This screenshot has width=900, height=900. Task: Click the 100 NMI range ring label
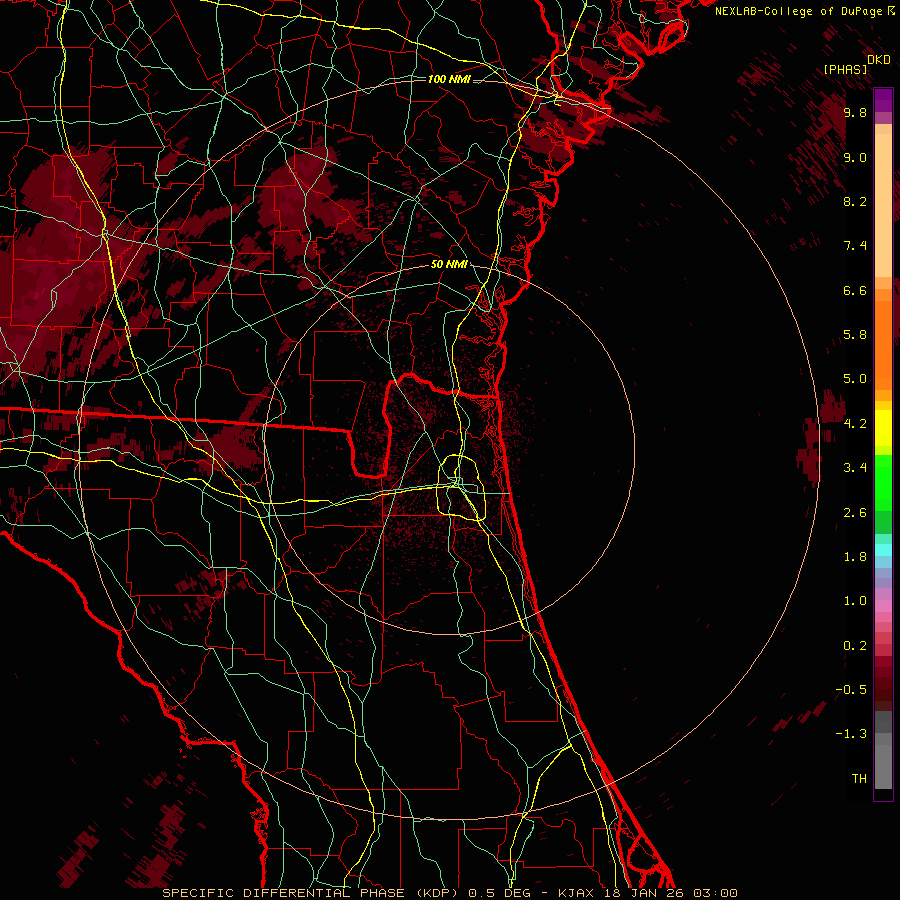[449, 79]
